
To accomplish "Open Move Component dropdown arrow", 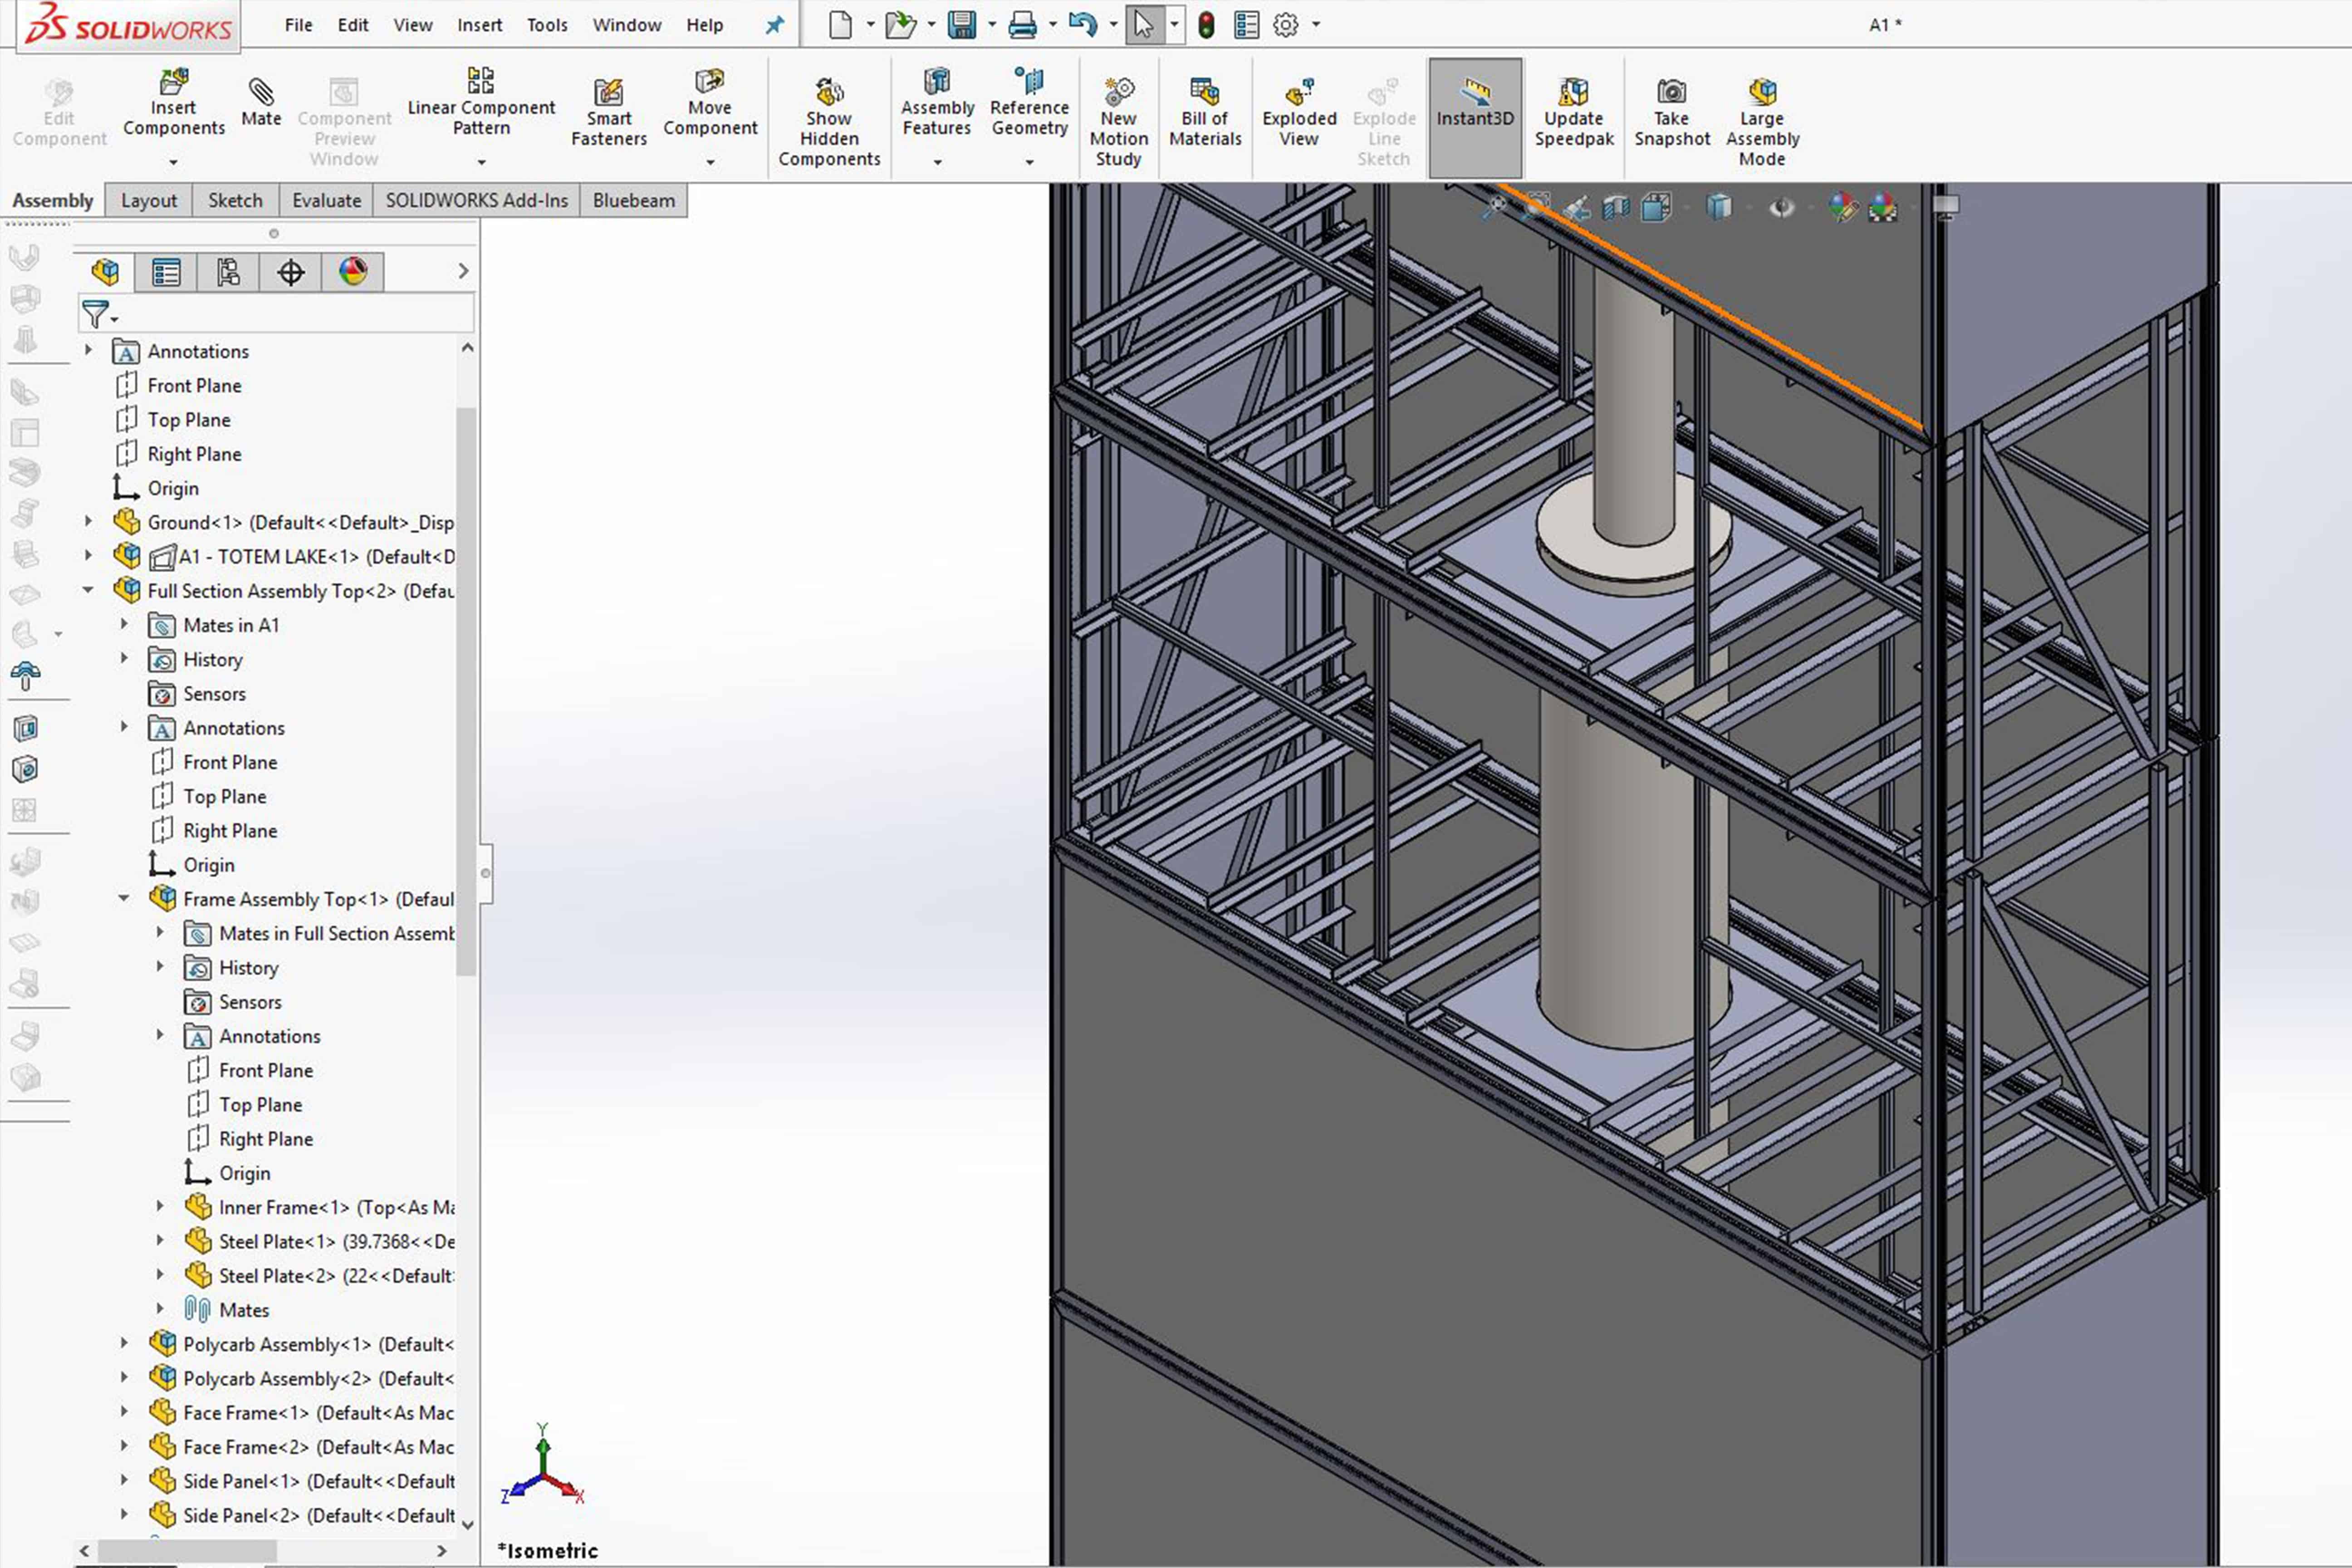I will [710, 162].
